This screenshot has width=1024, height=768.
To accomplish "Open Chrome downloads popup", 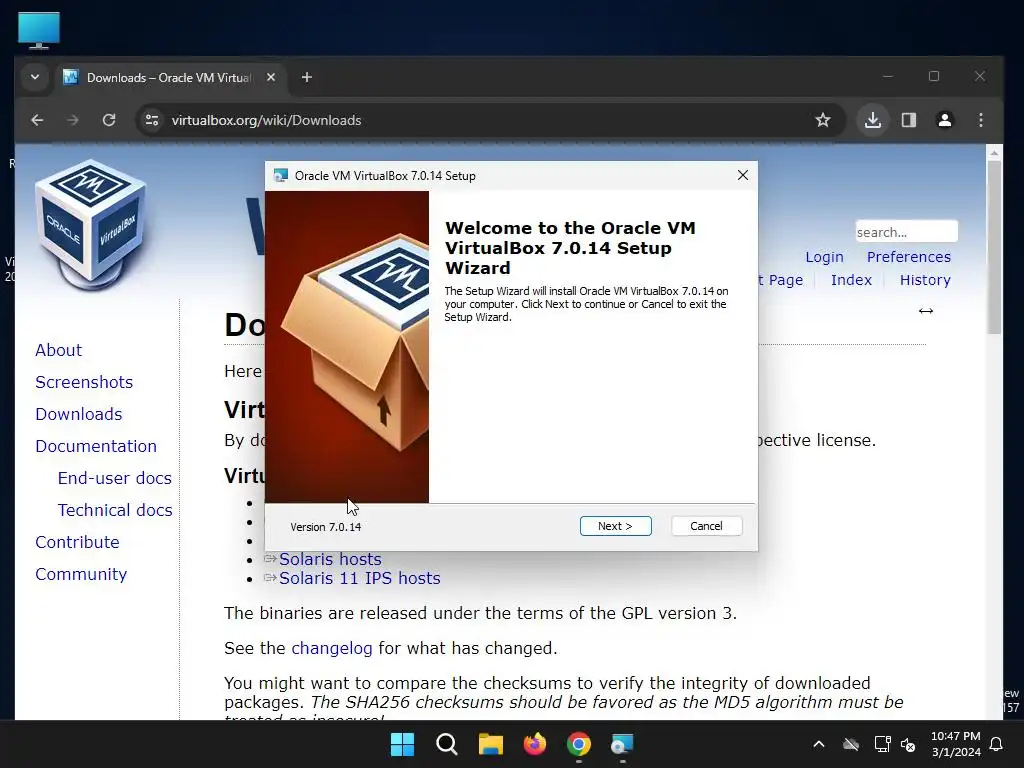I will 872,120.
